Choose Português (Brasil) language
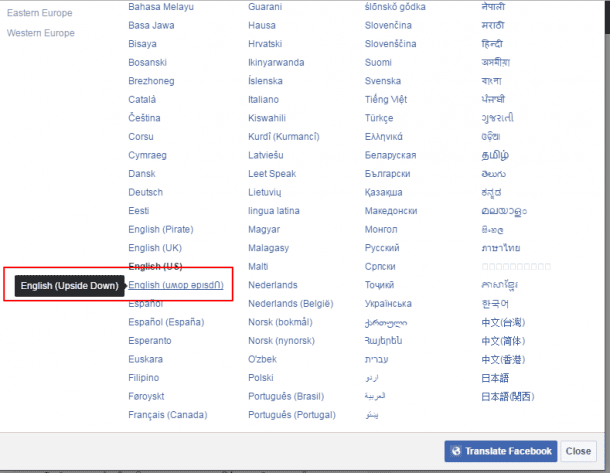 pyautogui.click(x=288, y=396)
